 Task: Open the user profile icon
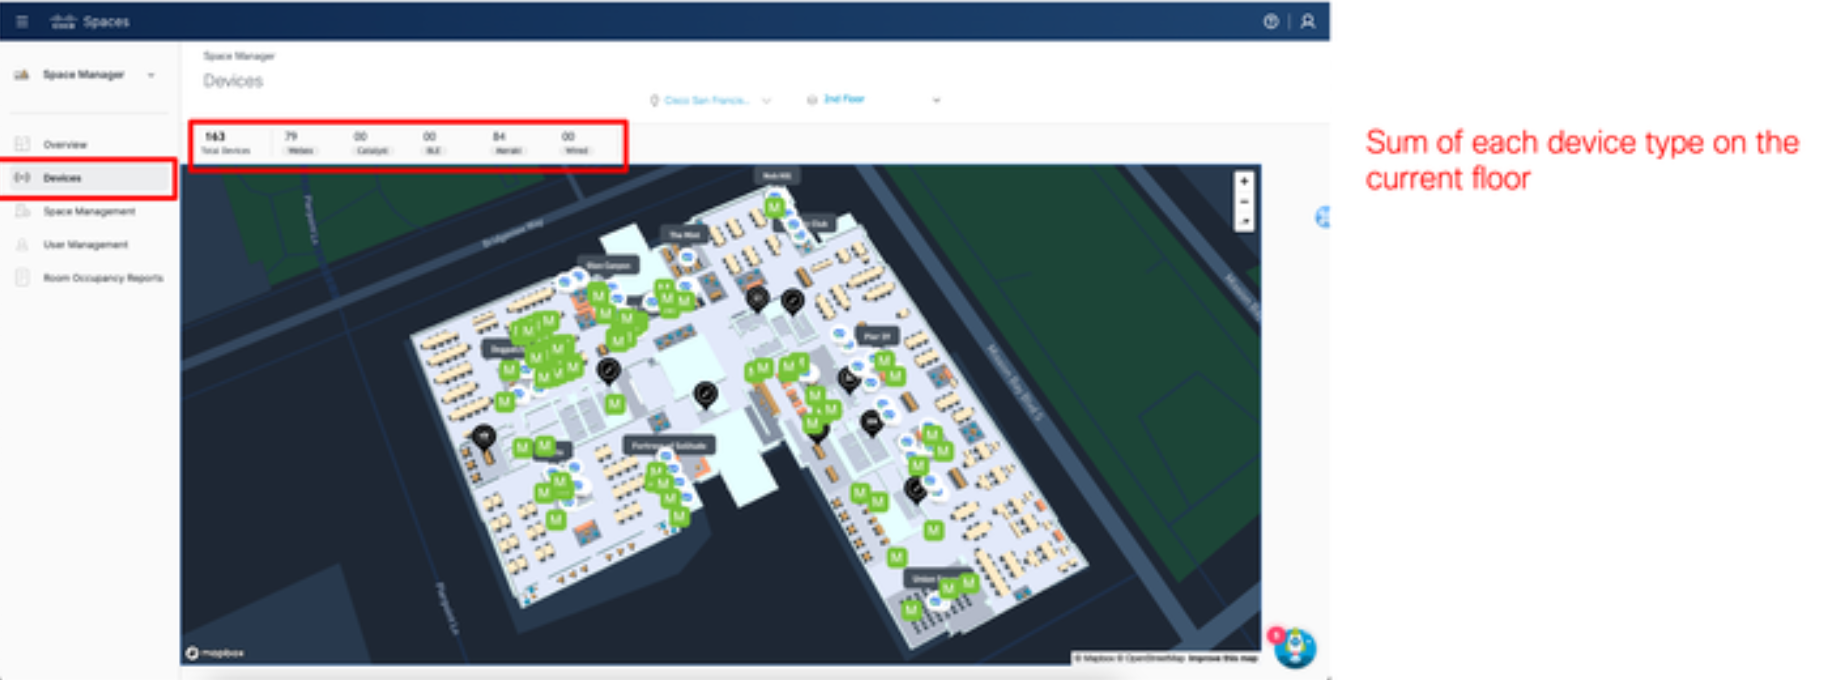coord(1307,21)
